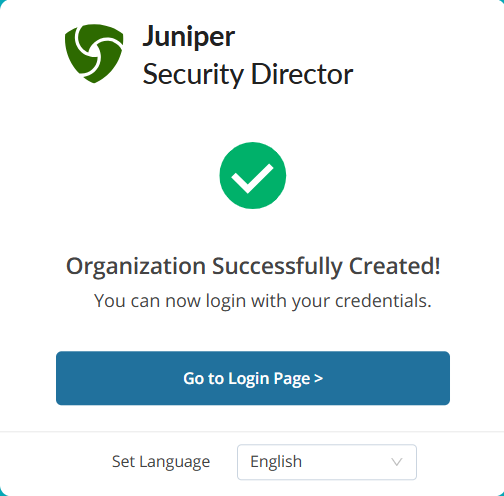The image size is (504, 496).
Task: Open the Set Language dropdown
Action: pyautogui.click(x=327, y=462)
